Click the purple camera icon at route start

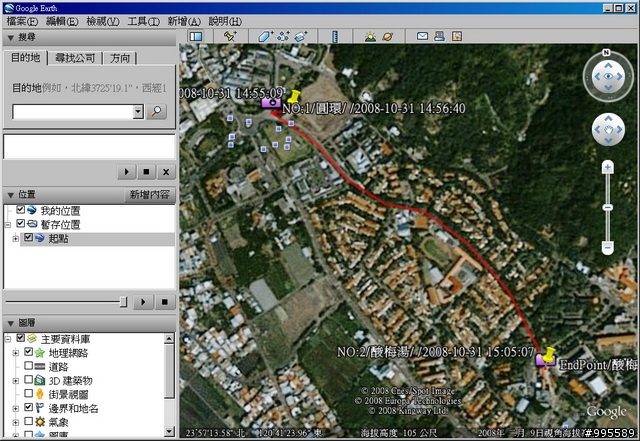271,103
